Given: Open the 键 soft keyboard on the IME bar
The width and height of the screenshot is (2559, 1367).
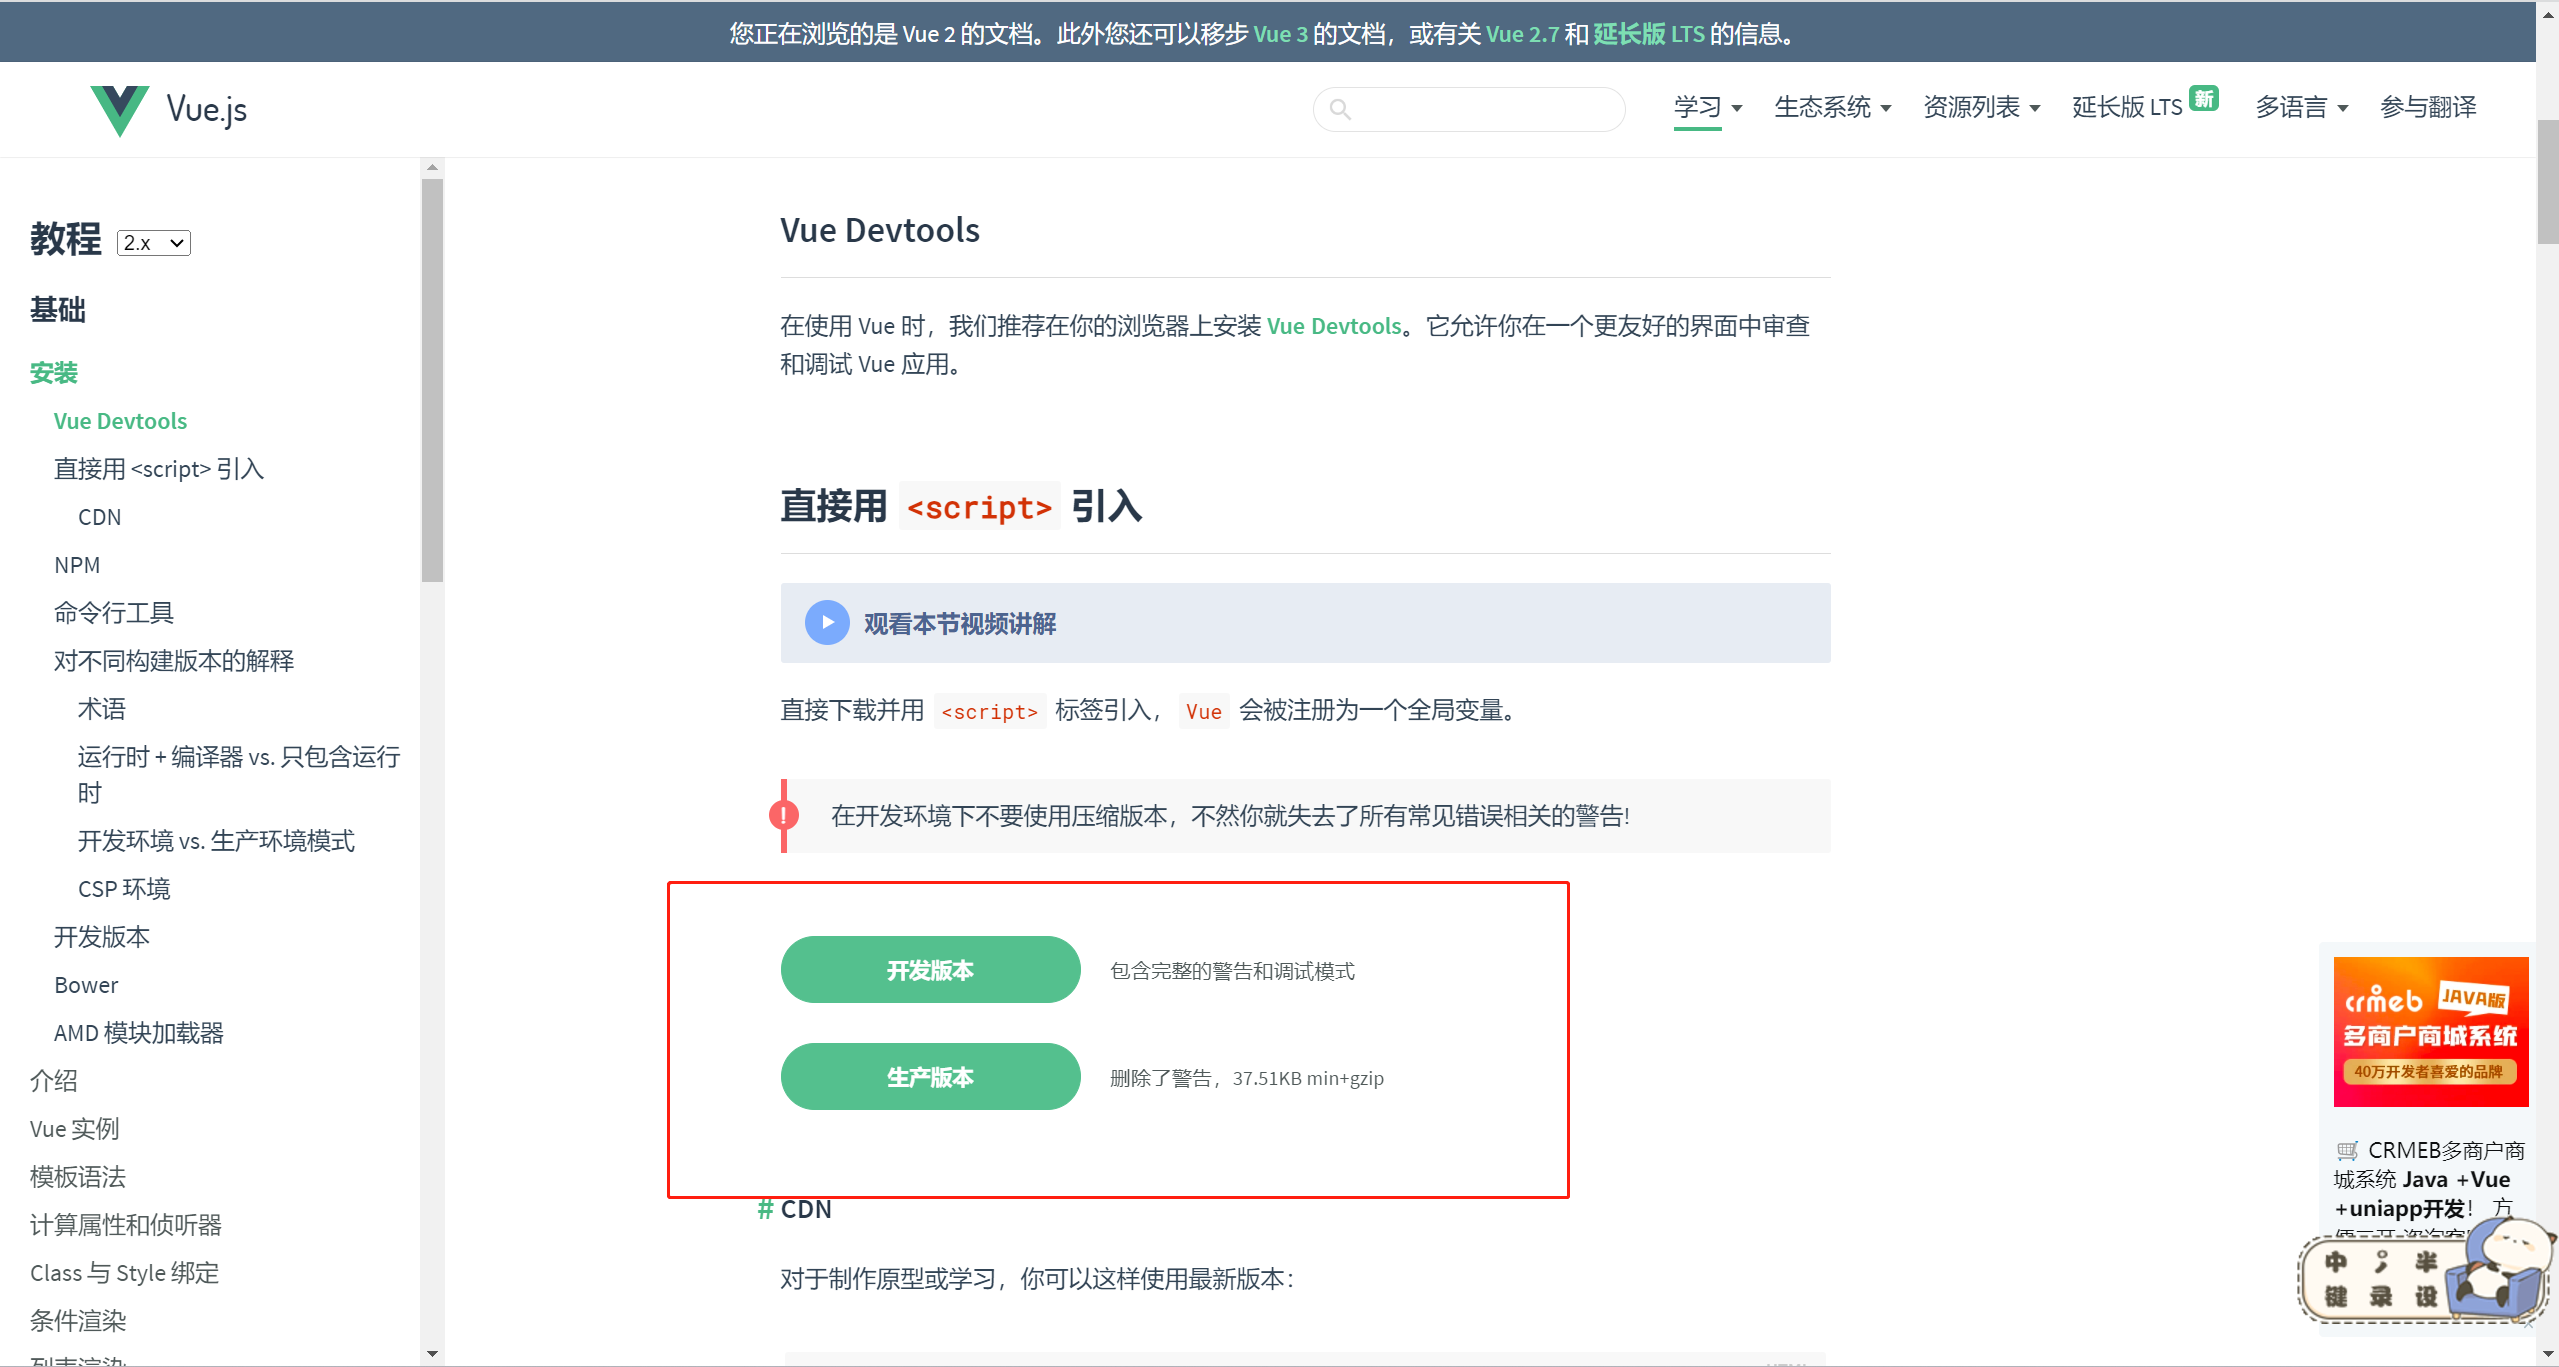Looking at the screenshot, I should pyautogui.click(x=2336, y=1297).
